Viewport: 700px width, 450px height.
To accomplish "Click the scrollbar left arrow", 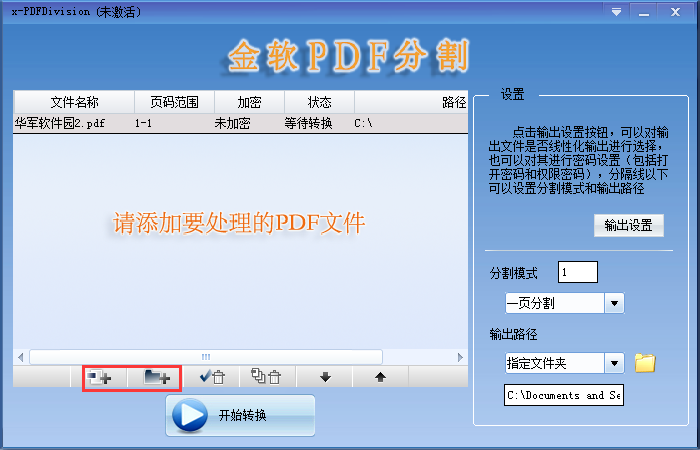I will [x=21, y=357].
